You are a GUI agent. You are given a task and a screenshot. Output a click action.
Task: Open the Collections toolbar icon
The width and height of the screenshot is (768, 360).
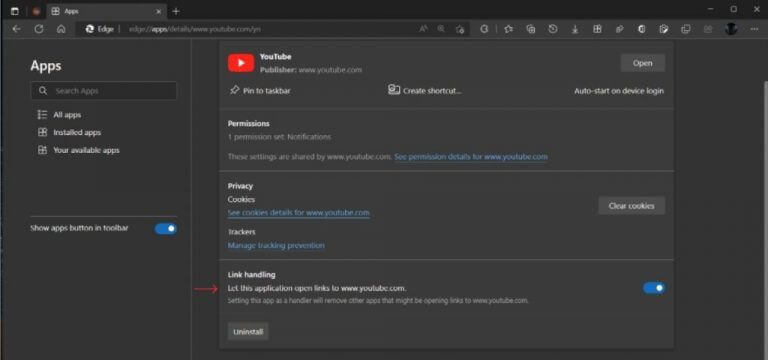530,29
